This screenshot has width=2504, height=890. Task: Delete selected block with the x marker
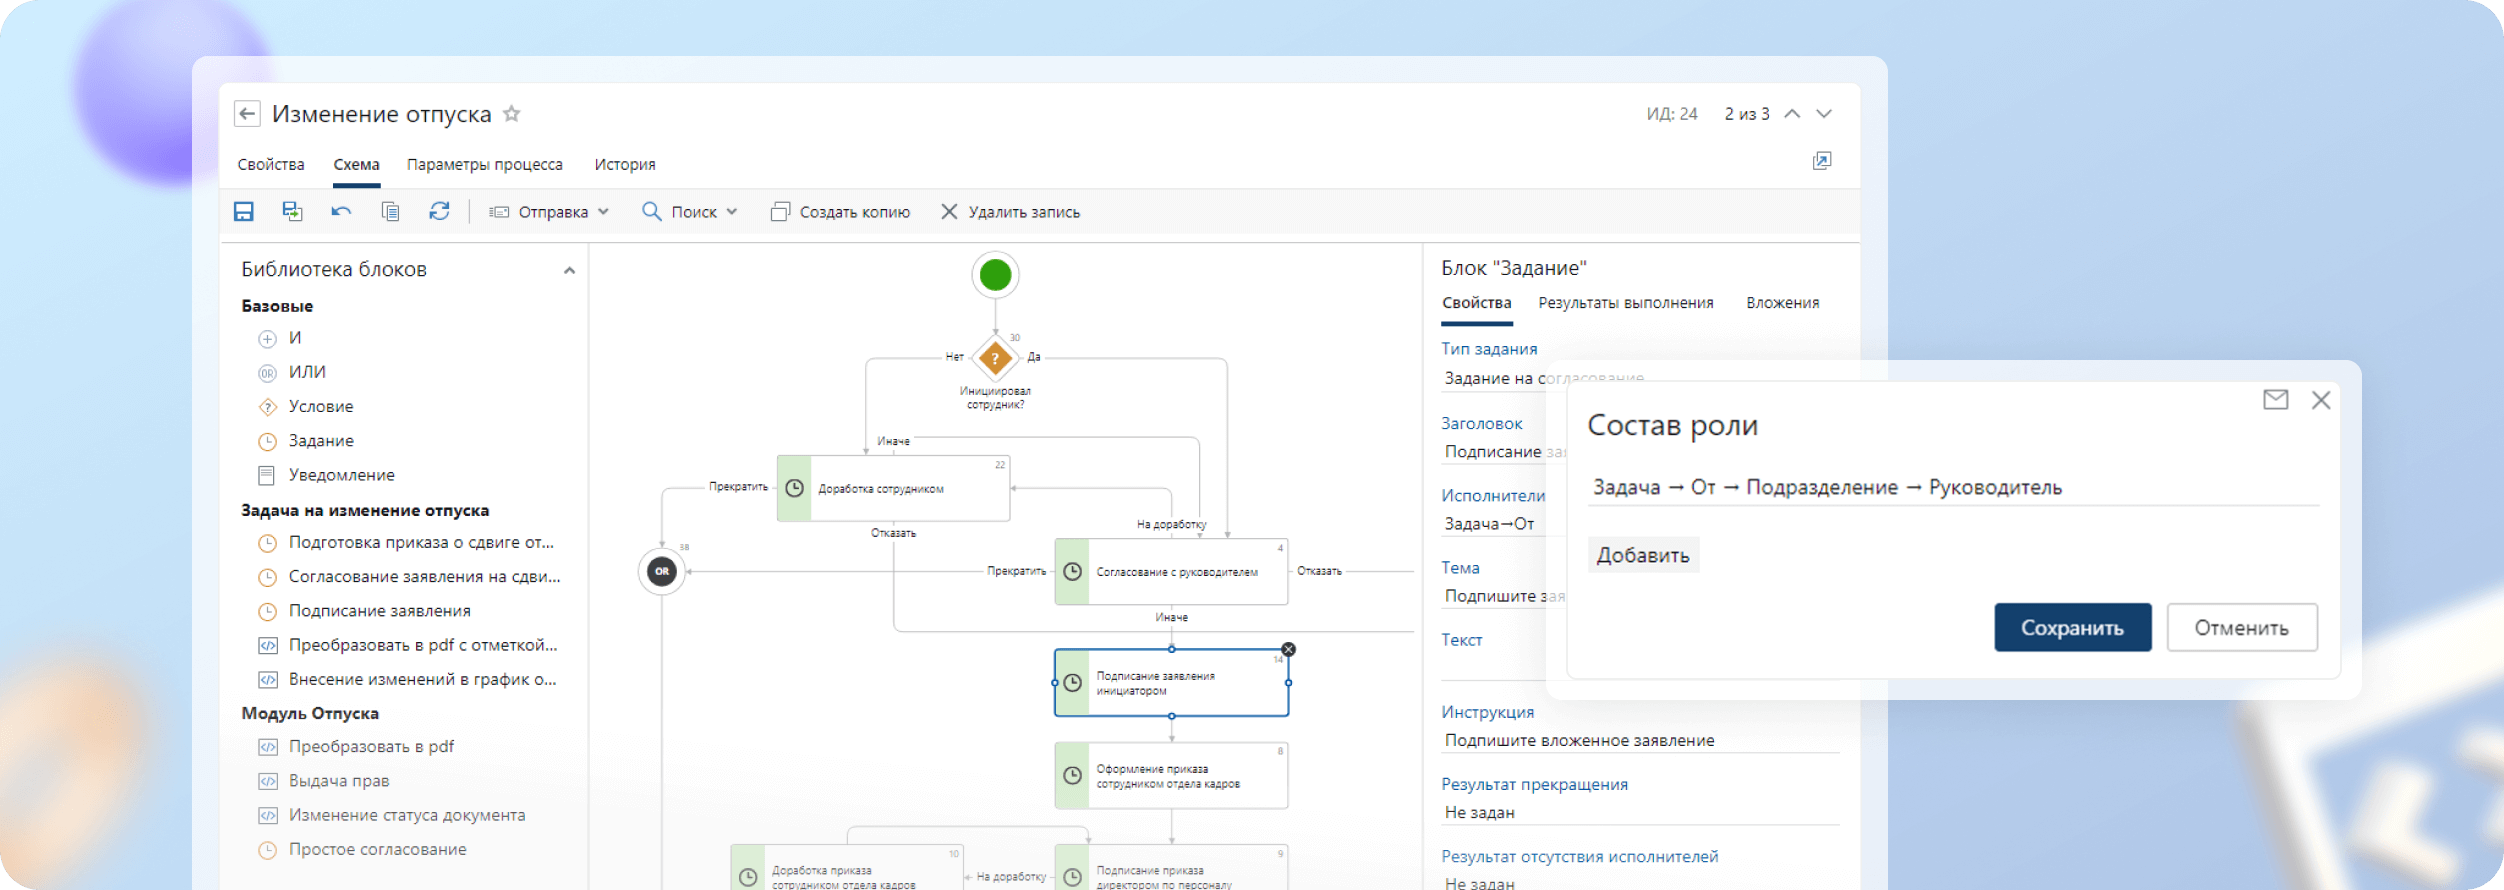[x=1288, y=650]
